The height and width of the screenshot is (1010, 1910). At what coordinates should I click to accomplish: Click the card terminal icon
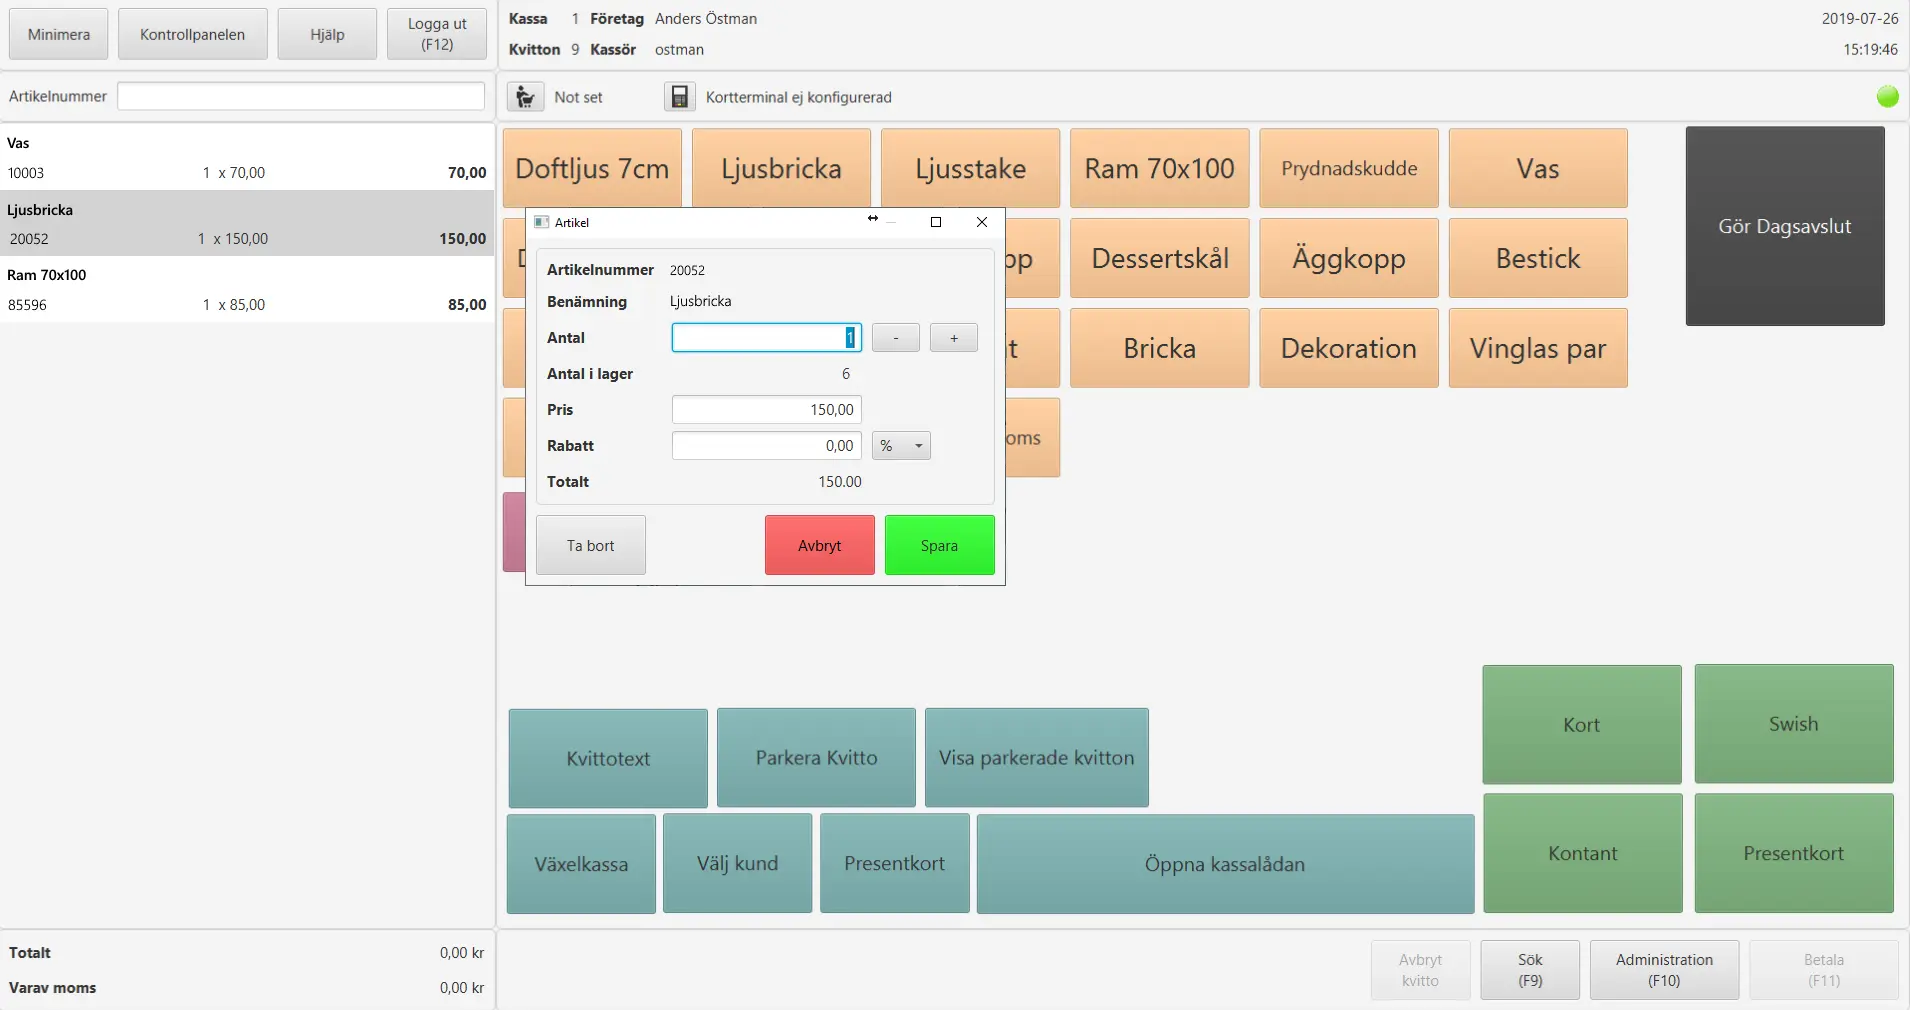pyautogui.click(x=679, y=97)
